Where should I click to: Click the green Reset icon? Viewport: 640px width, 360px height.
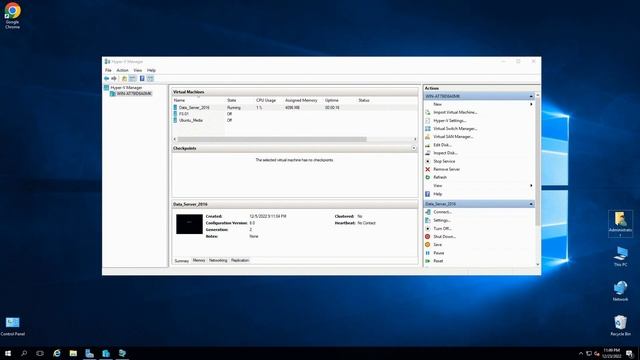[428, 261]
